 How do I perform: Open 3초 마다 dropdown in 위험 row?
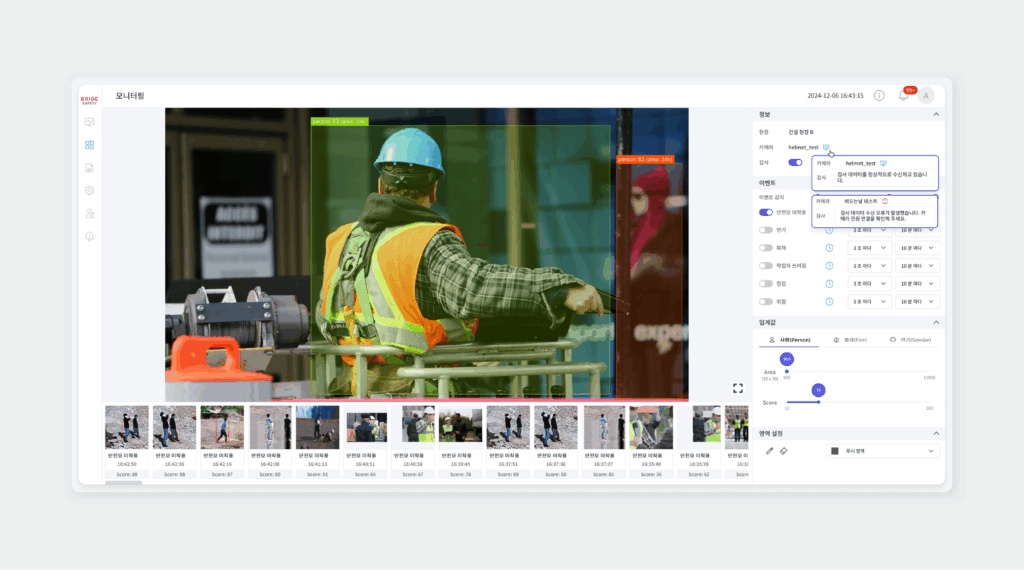click(x=869, y=302)
